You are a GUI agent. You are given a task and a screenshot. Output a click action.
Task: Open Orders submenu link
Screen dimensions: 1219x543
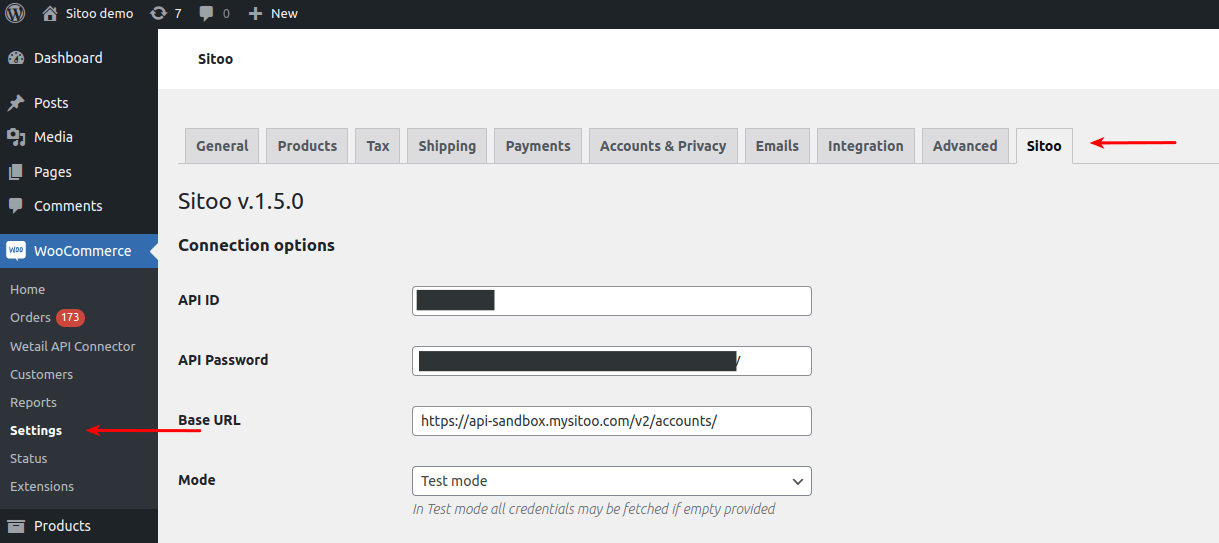[x=30, y=317]
